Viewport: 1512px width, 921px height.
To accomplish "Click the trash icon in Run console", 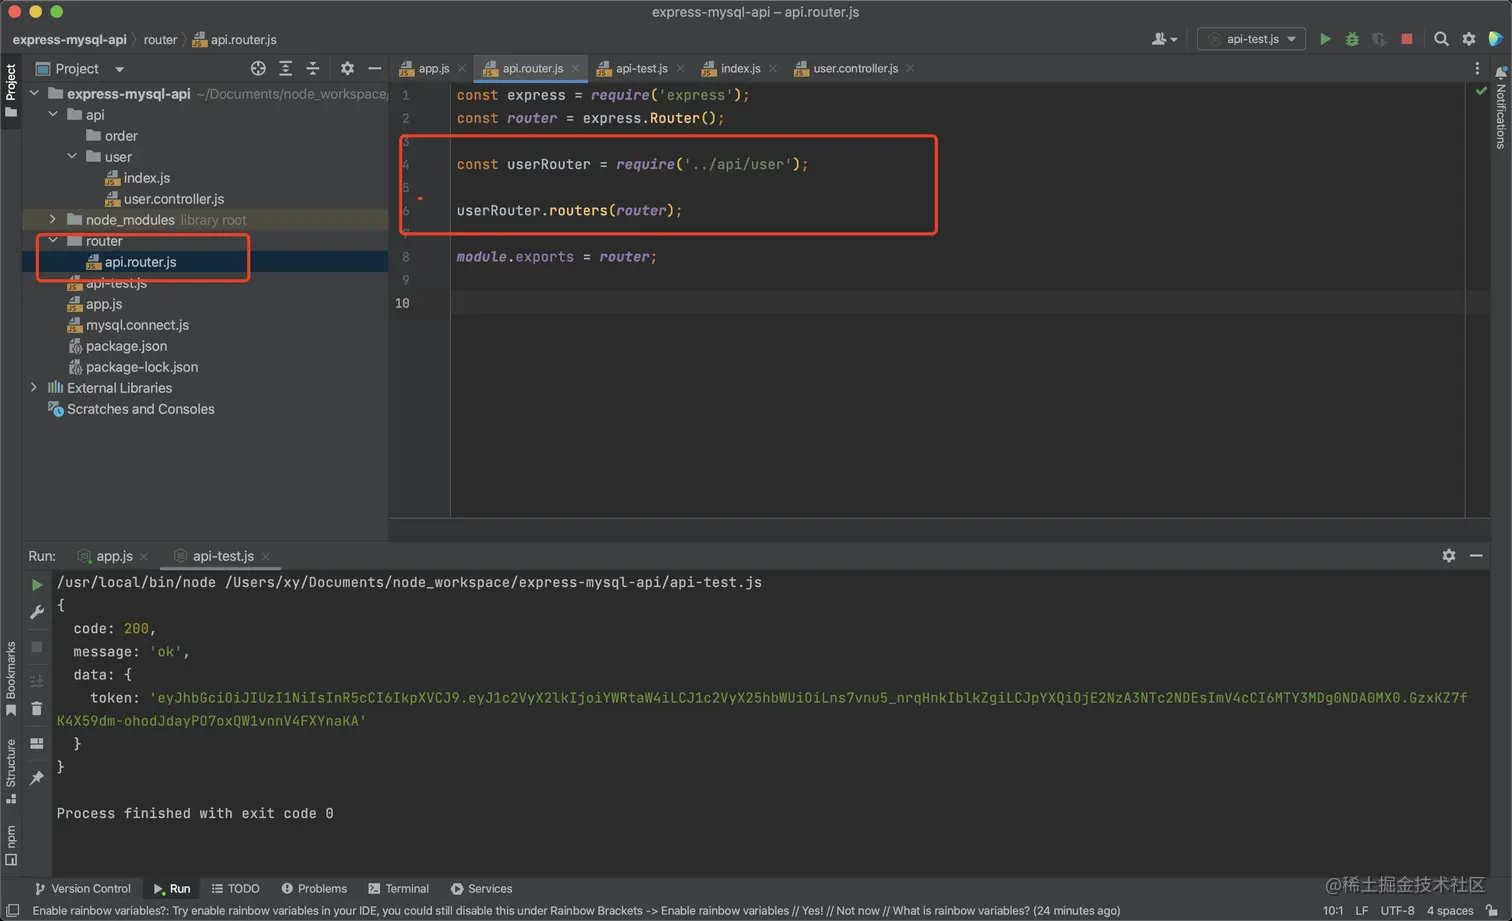I will 37,709.
